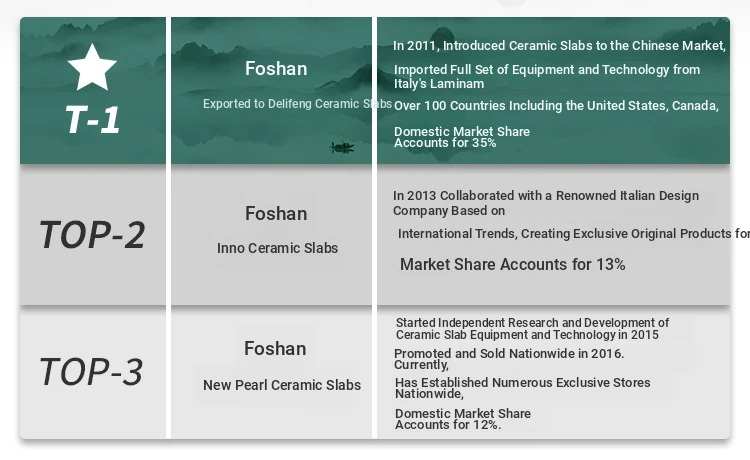Select the T-1 rank label

(x=92, y=120)
